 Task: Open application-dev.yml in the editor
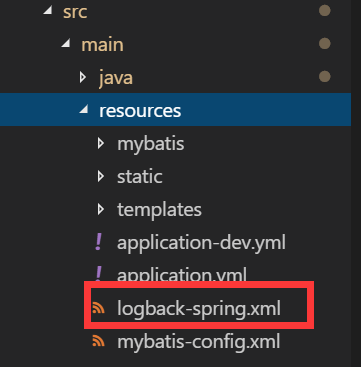click(x=201, y=243)
